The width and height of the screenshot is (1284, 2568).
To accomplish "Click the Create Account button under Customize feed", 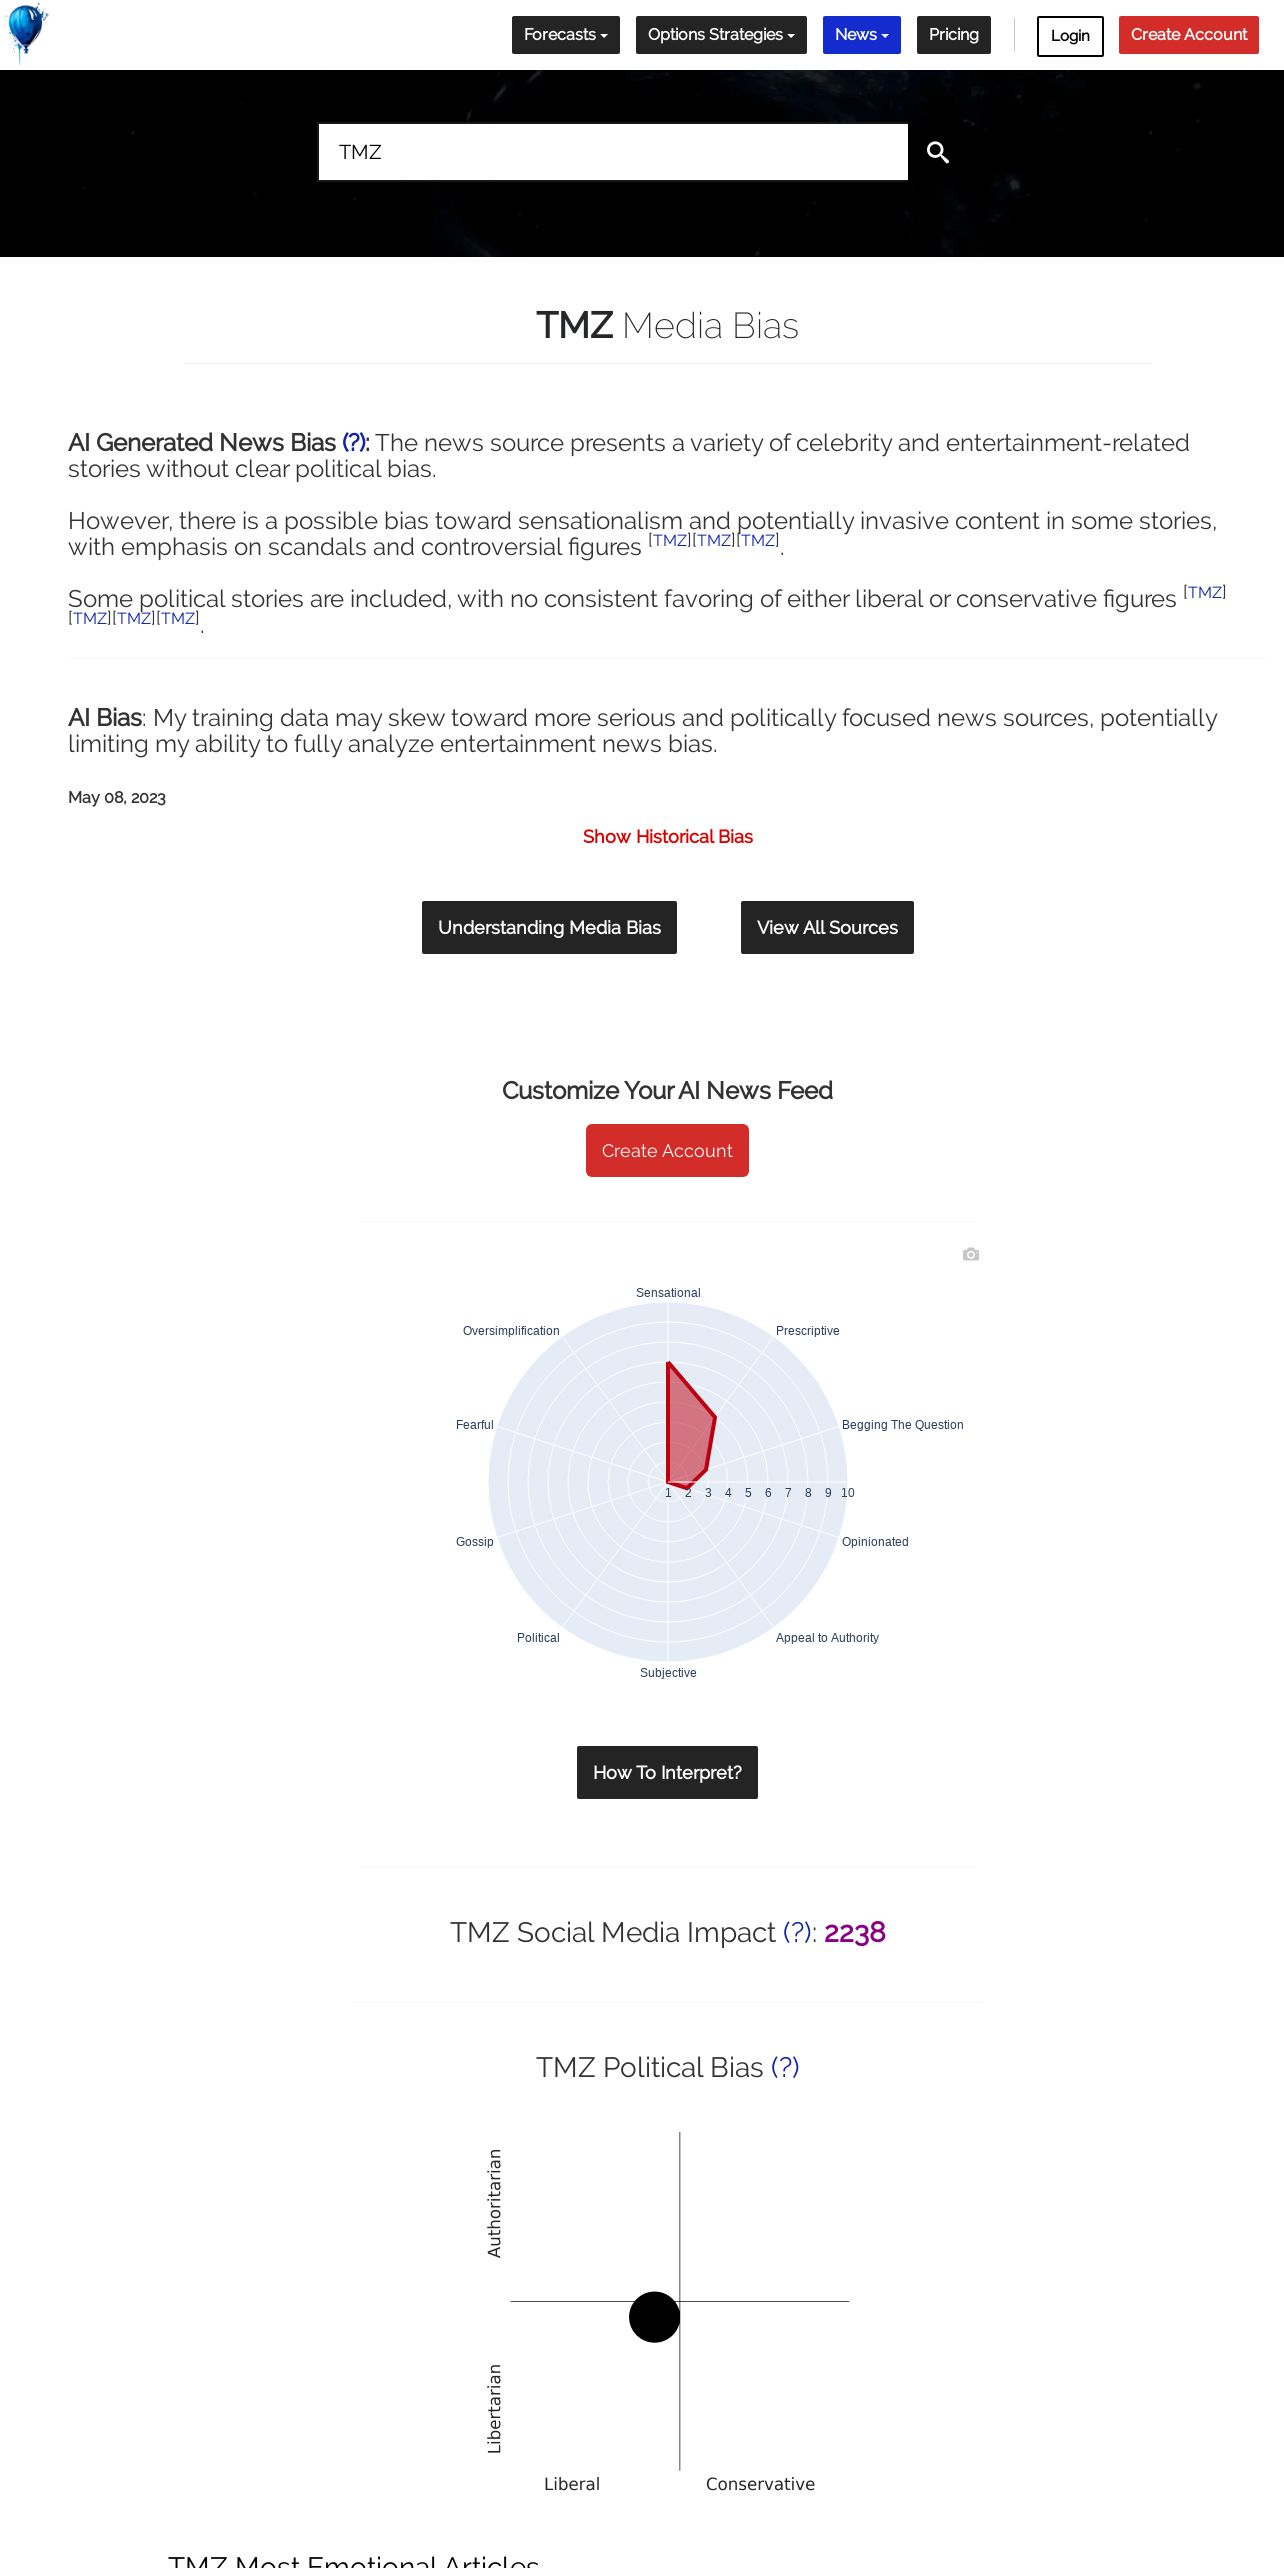I will (x=667, y=1151).
